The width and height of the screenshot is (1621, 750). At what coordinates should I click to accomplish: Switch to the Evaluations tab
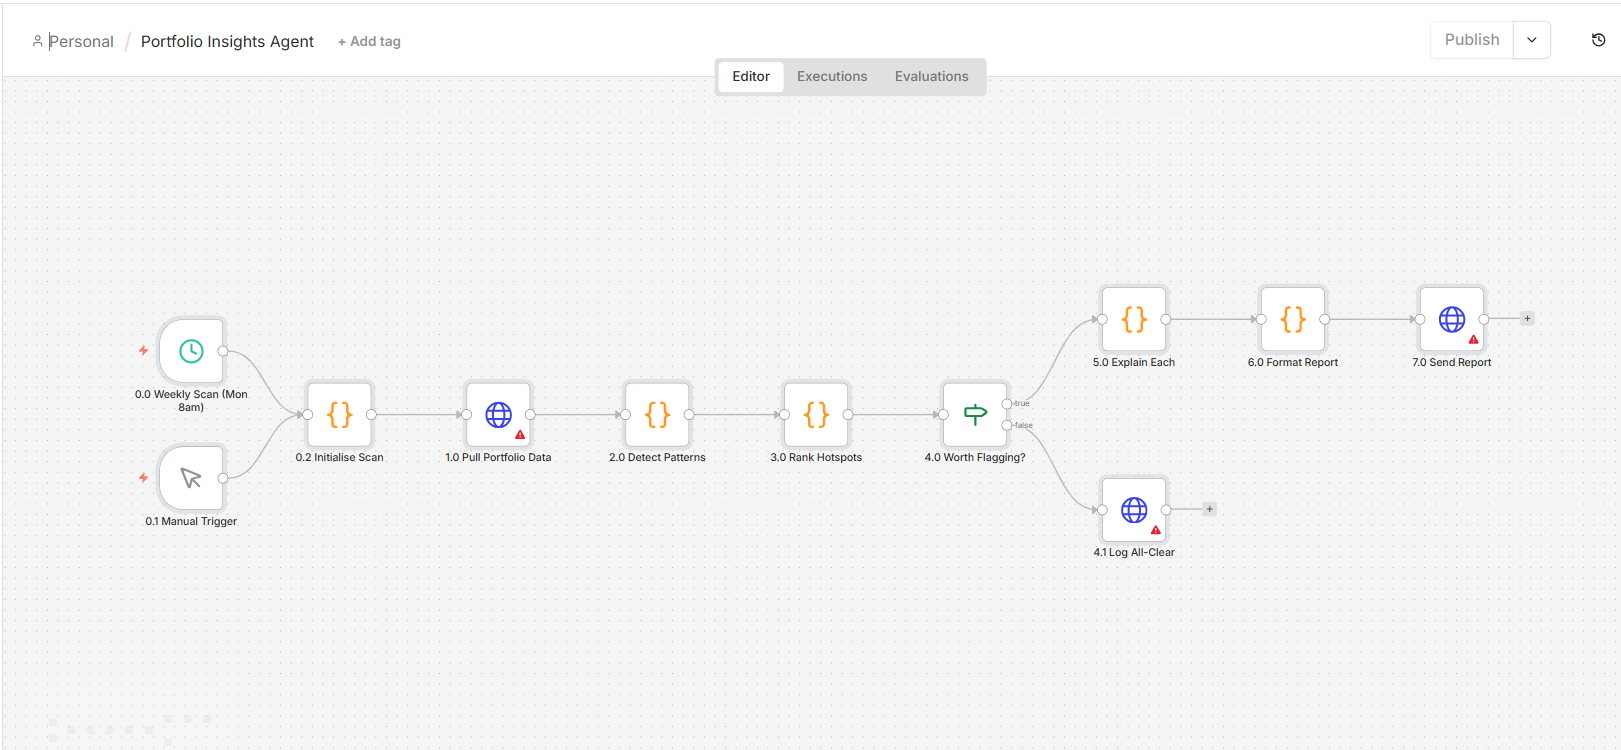tap(932, 76)
